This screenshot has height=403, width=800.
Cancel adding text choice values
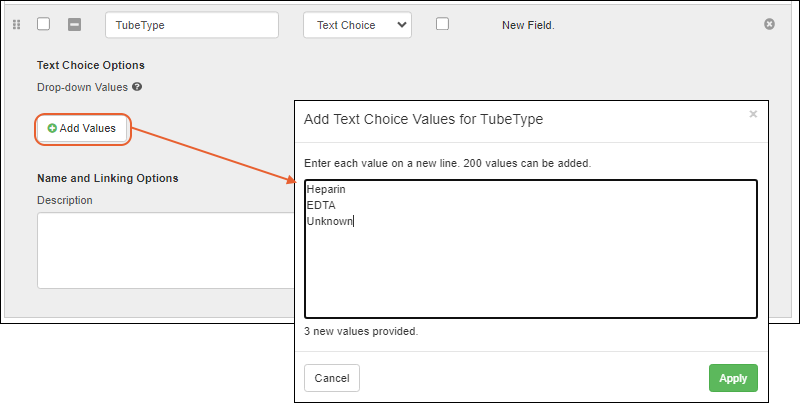[x=331, y=378]
